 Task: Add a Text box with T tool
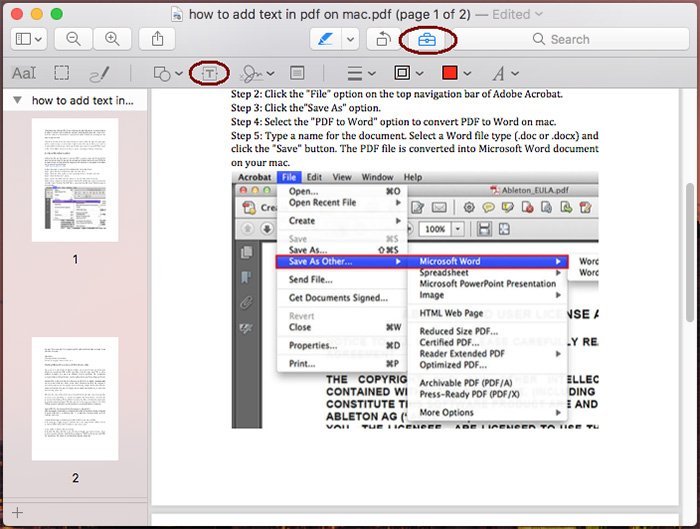click(209, 74)
